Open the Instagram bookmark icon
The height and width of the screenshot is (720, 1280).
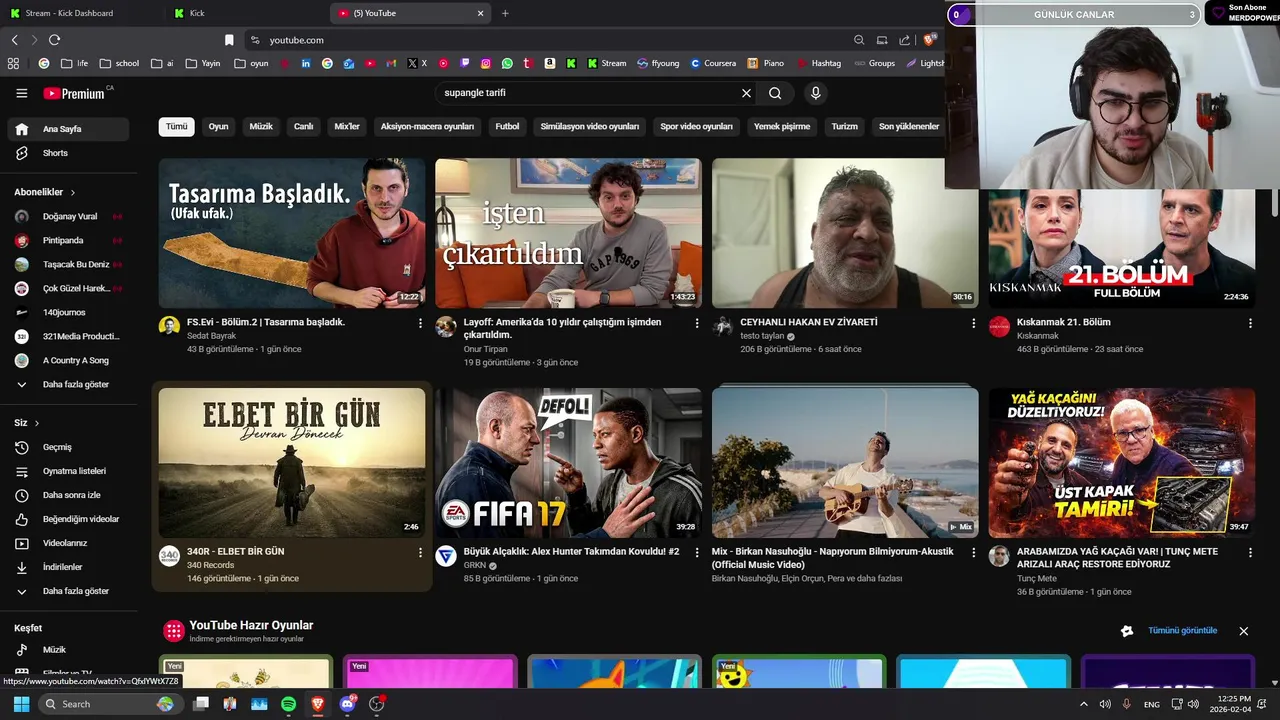(486, 63)
